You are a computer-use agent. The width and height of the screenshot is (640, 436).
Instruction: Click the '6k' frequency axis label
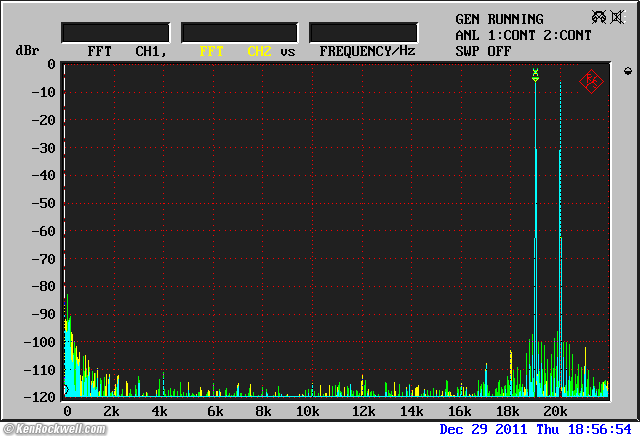click(215, 411)
